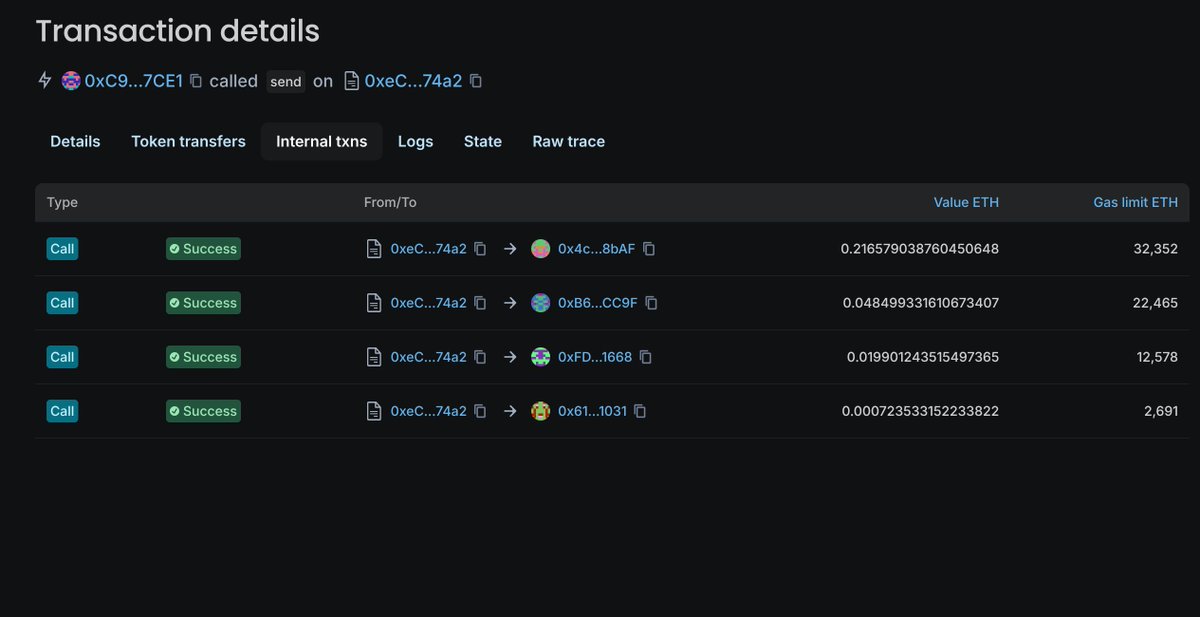The height and width of the screenshot is (617, 1200).
Task: Click the Call badge in 0x61...1031 row
Action: pyautogui.click(x=62, y=411)
